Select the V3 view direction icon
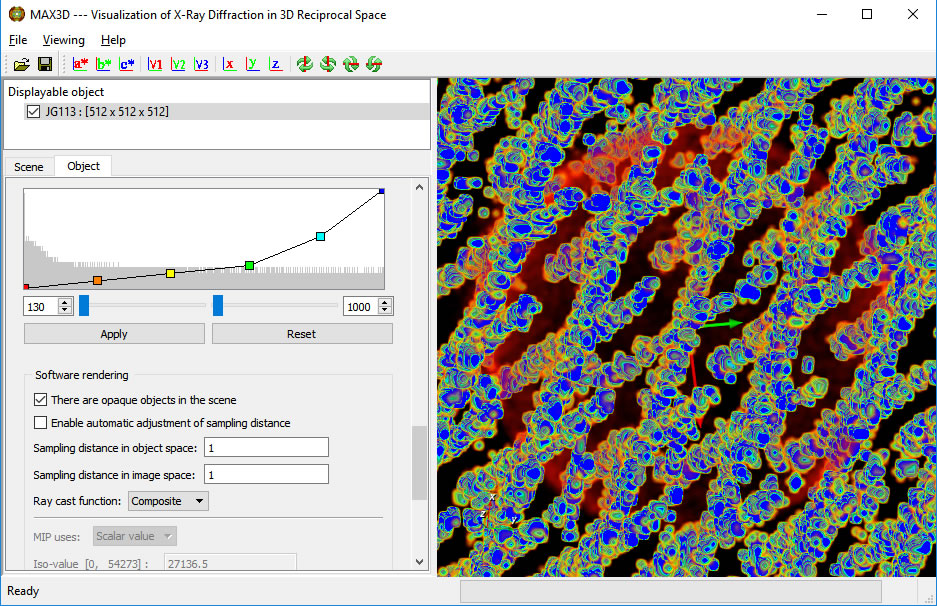The image size is (937, 606). (202, 64)
